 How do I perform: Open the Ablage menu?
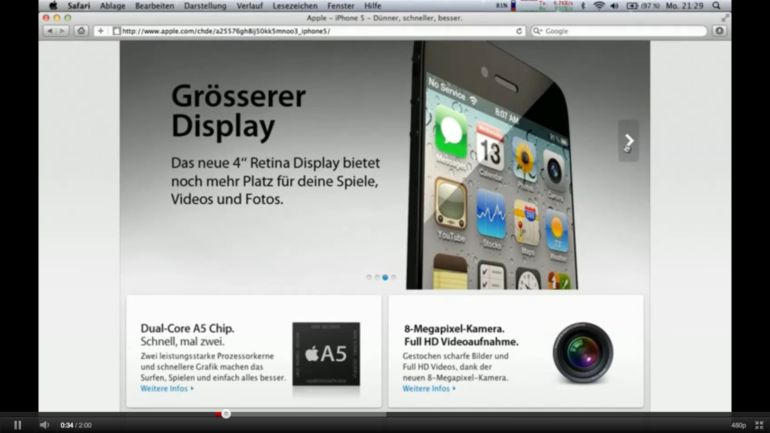[112, 6]
